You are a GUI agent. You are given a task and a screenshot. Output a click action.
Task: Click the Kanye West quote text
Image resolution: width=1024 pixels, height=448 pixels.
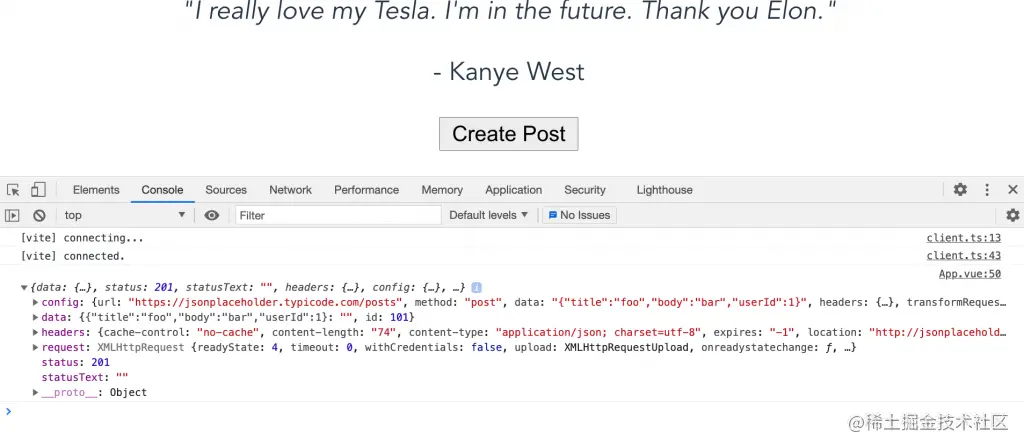(510, 11)
